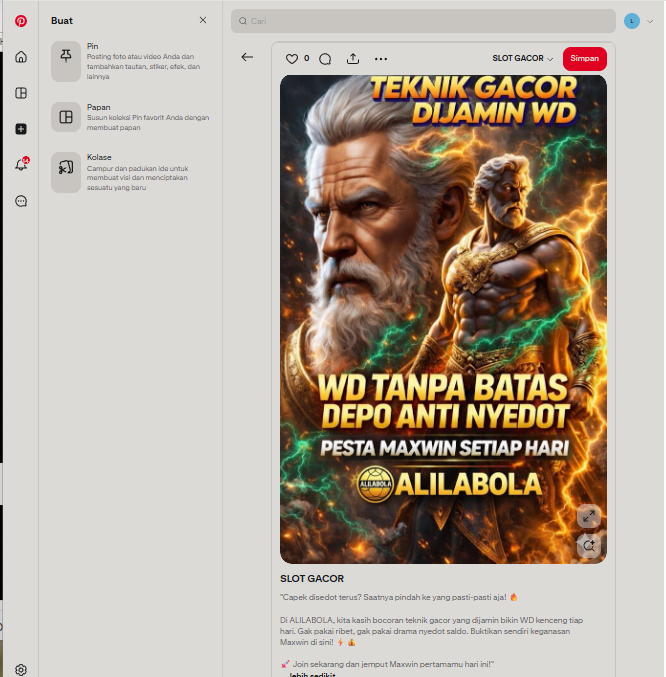Click the SLOT GACOR pin title
This screenshot has height=677, width=666.
pos(312,579)
